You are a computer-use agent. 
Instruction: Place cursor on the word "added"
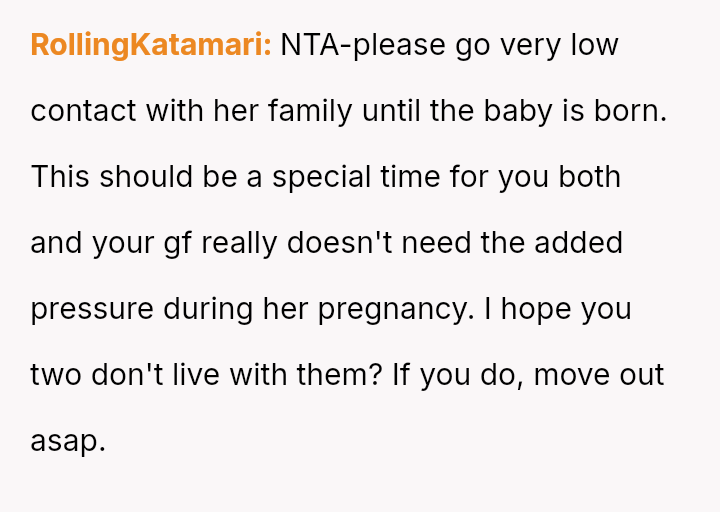click(x=580, y=244)
